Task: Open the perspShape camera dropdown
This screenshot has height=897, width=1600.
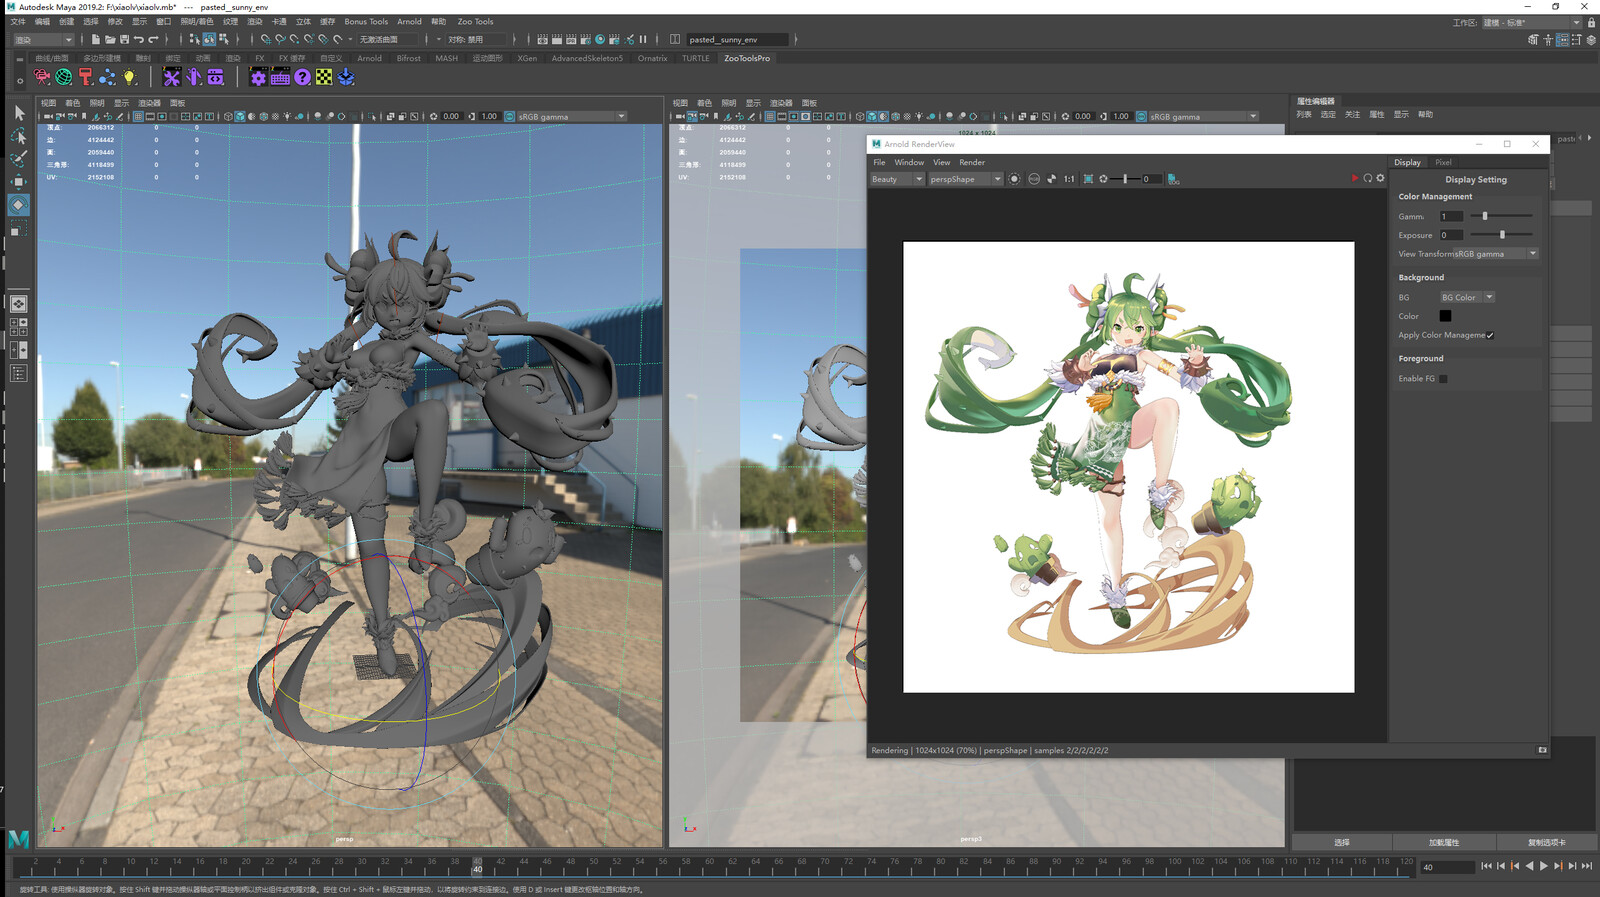Action: pos(965,179)
